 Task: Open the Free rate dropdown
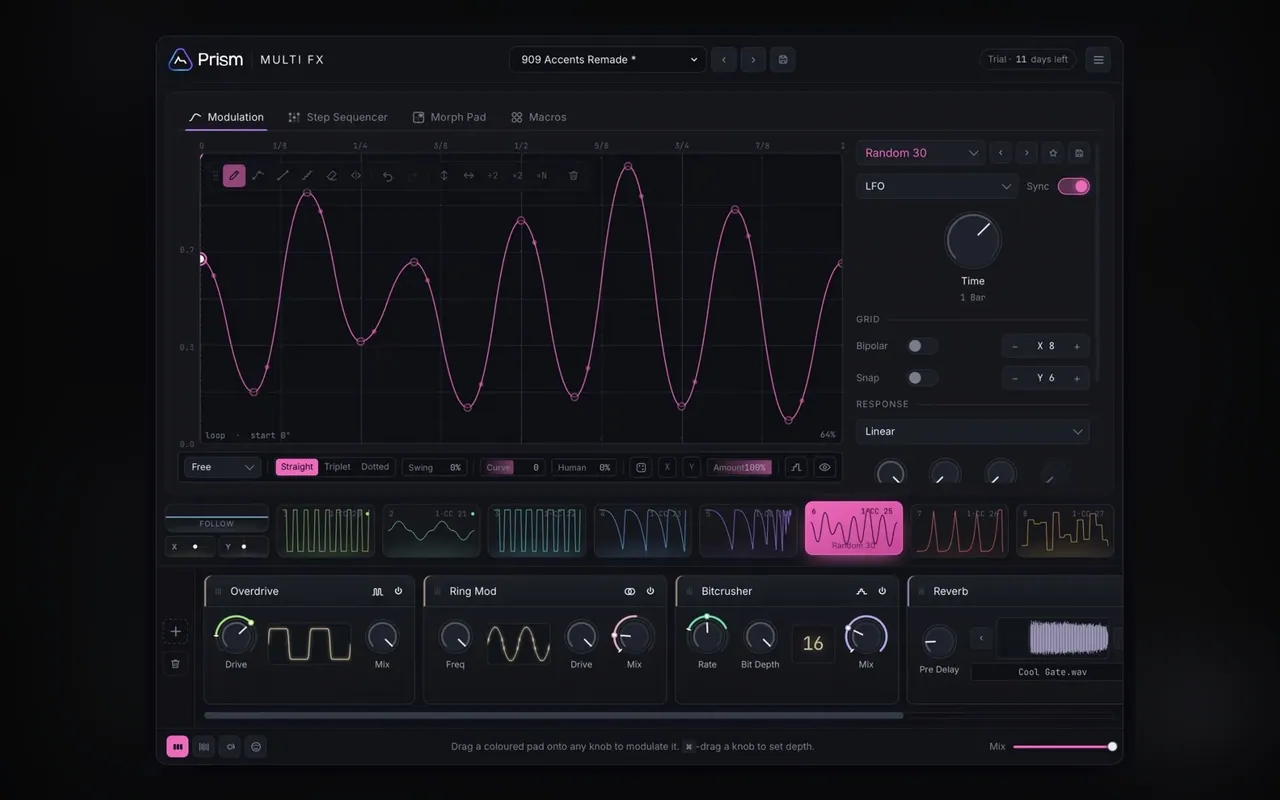point(223,467)
